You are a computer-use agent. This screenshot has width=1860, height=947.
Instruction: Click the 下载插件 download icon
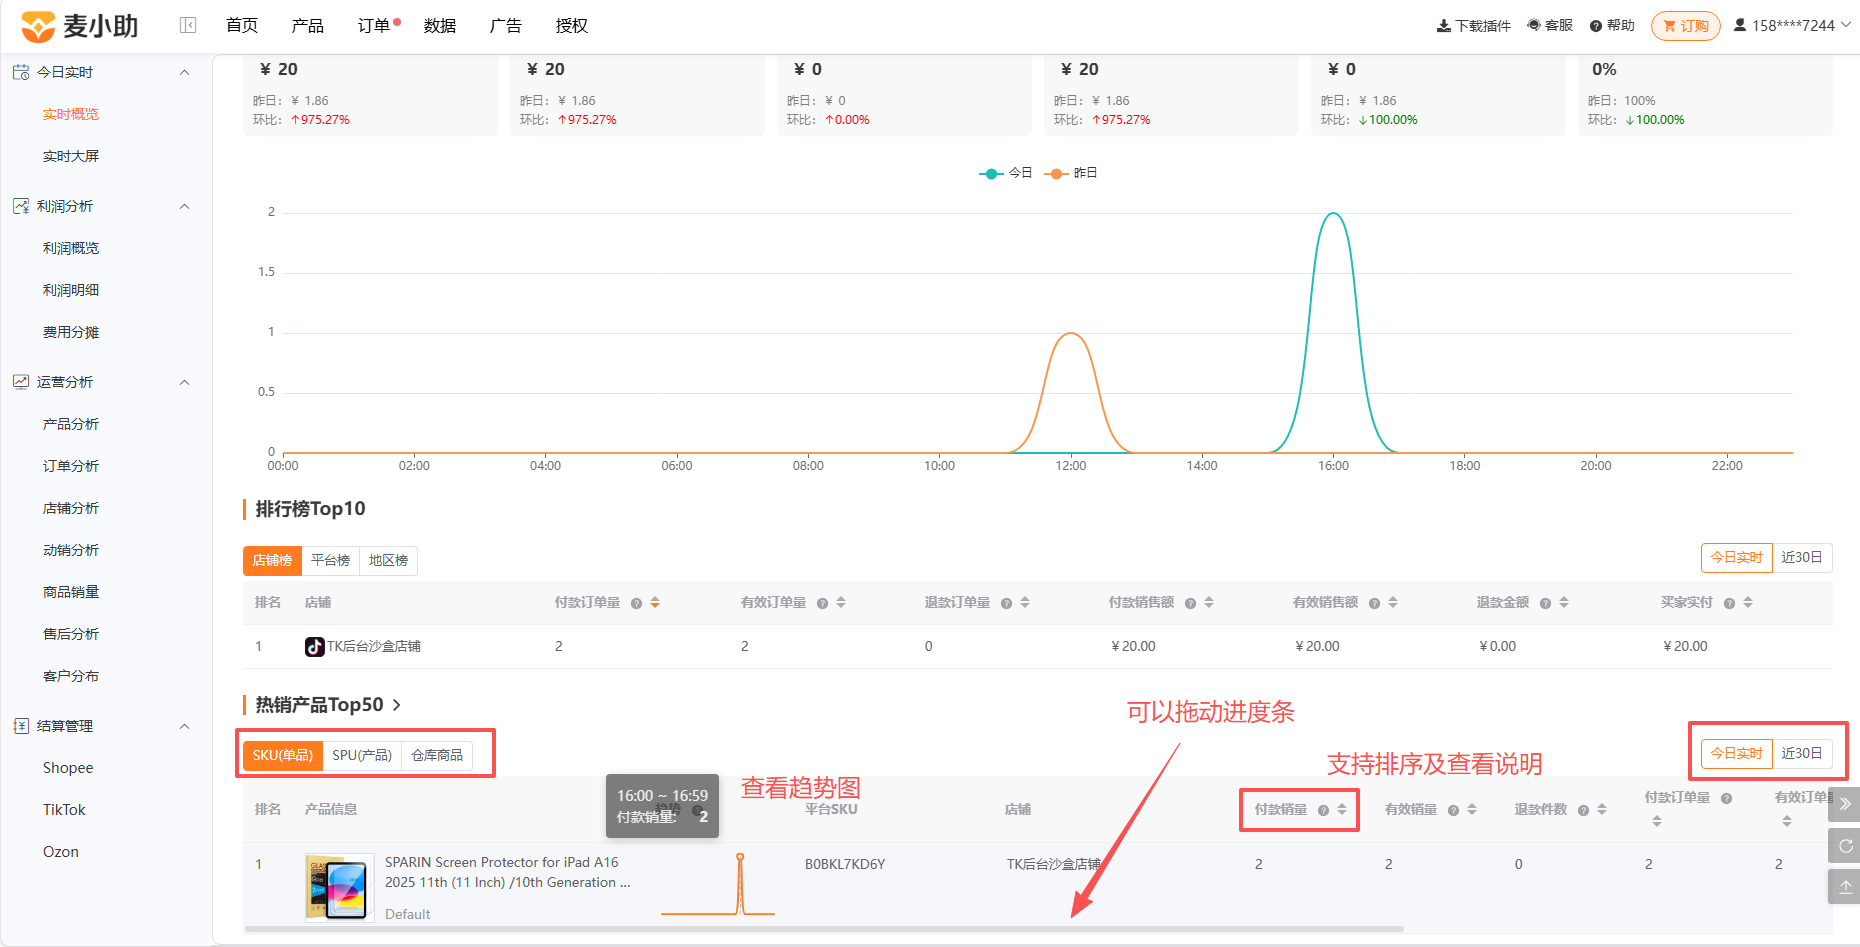pos(1444,26)
